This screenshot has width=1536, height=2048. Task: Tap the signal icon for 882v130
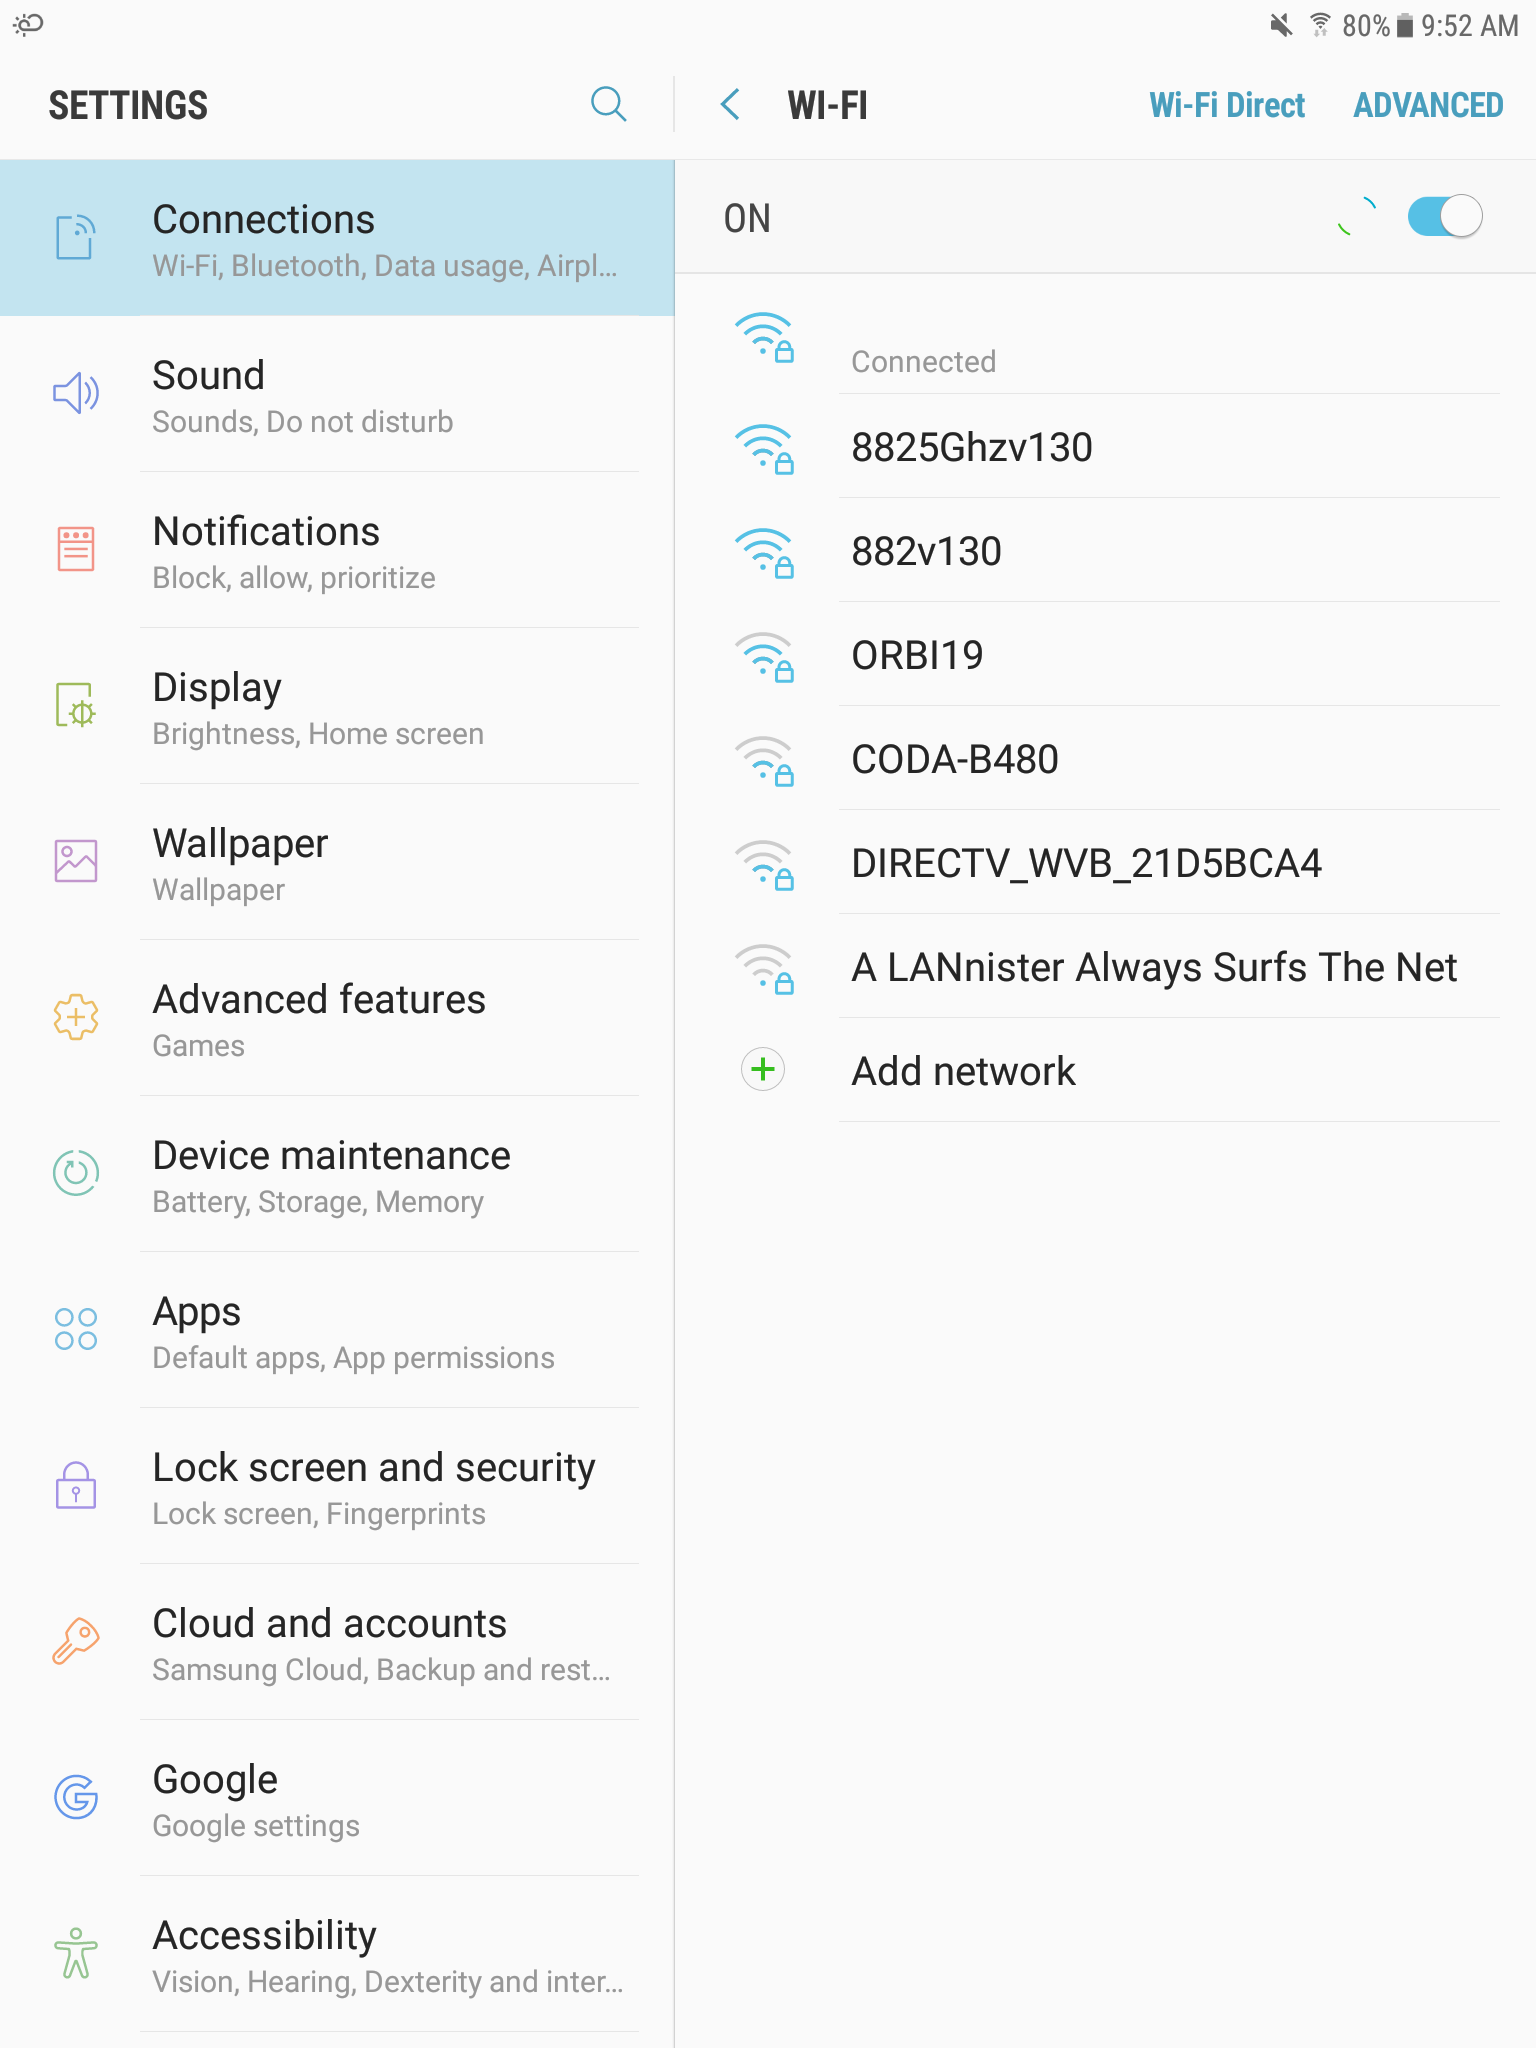[764, 552]
